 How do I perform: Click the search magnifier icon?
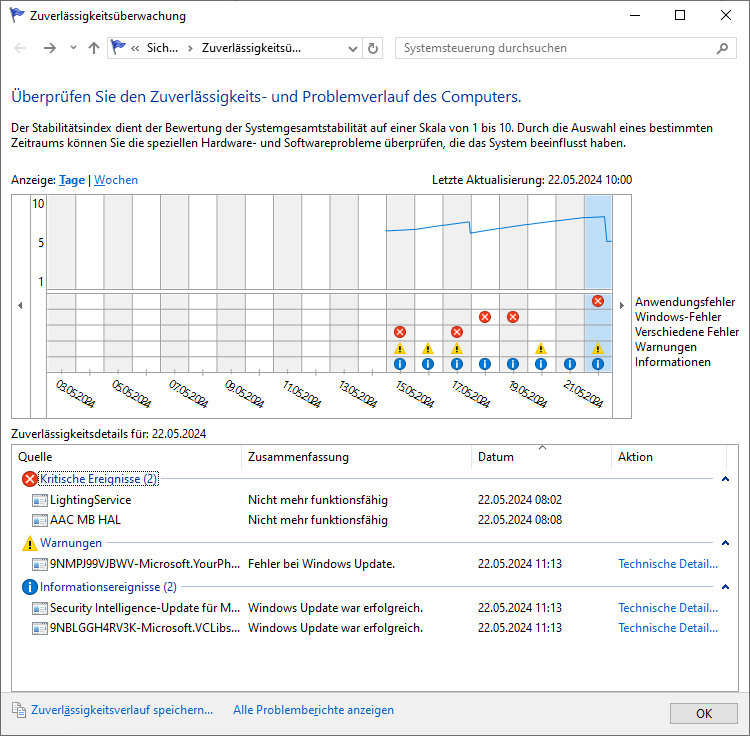[x=723, y=48]
